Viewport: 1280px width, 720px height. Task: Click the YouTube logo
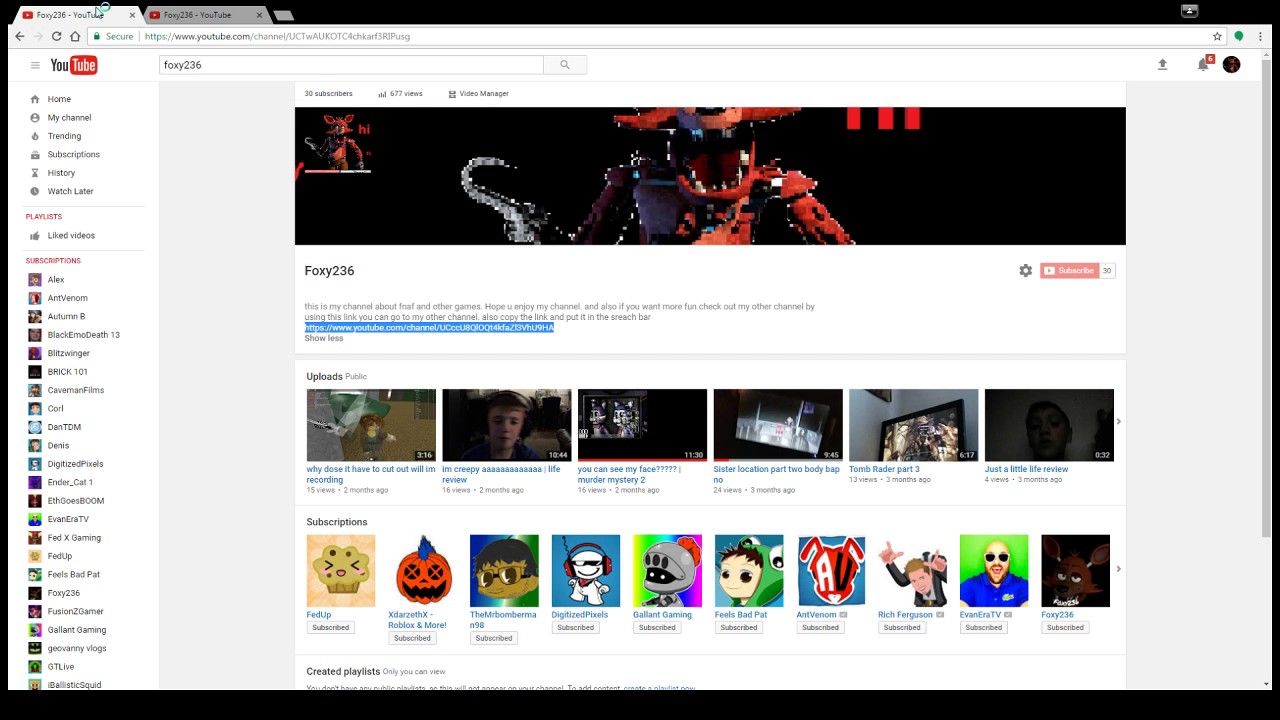point(74,65)
